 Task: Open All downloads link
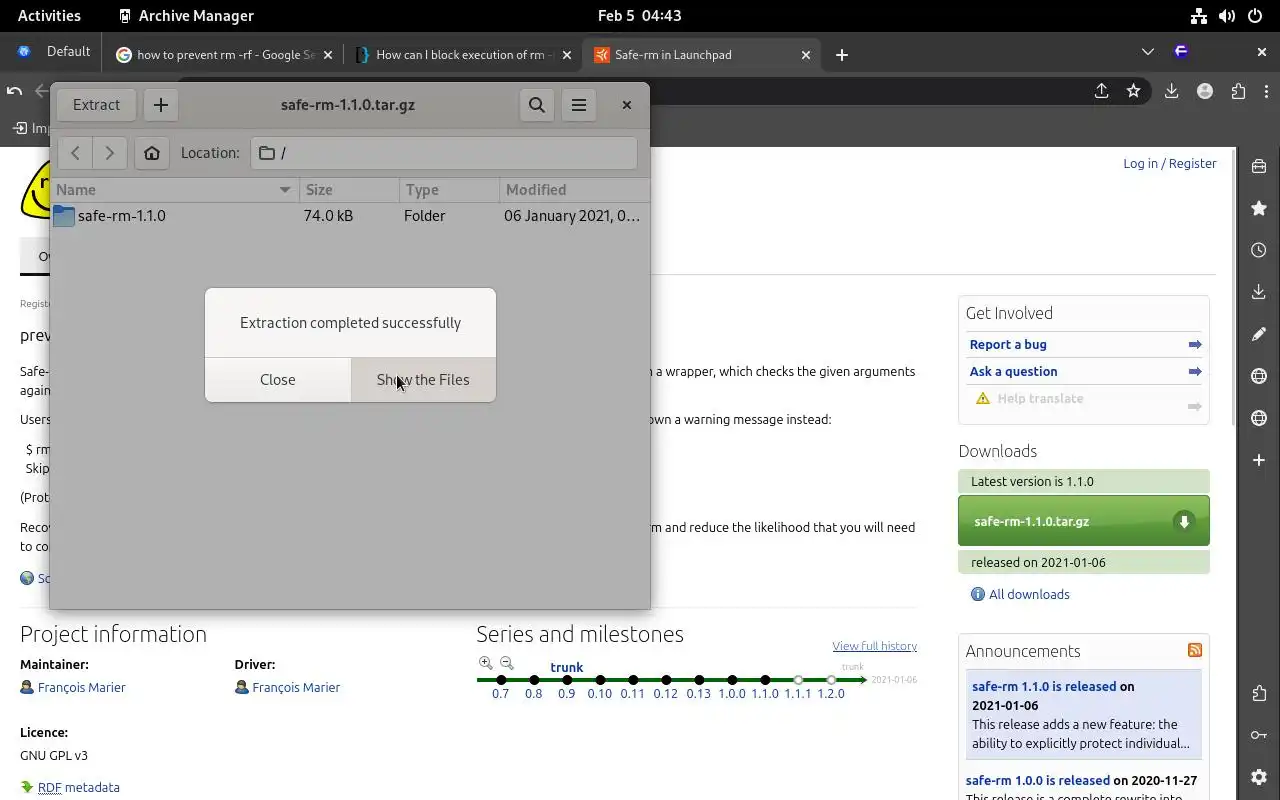click(x=1029, y=594)
